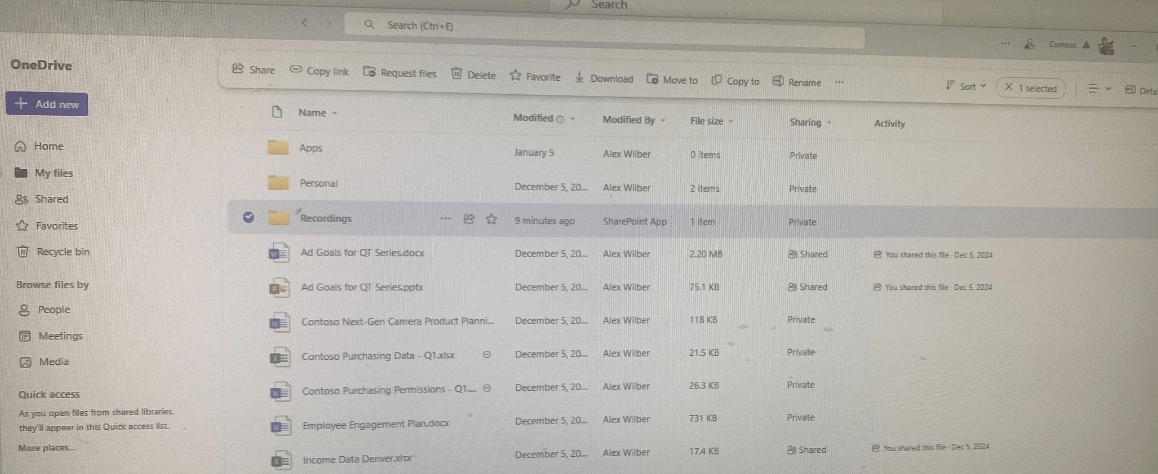Open Ad Goals for QT Series.docx
The height and width of the screenshot is (474, 1158).
click(x=363, y=253)
